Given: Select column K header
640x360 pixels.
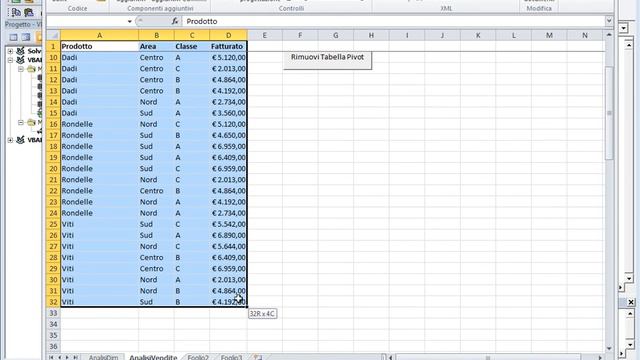Looking at the screenshot, I should 478,36.
